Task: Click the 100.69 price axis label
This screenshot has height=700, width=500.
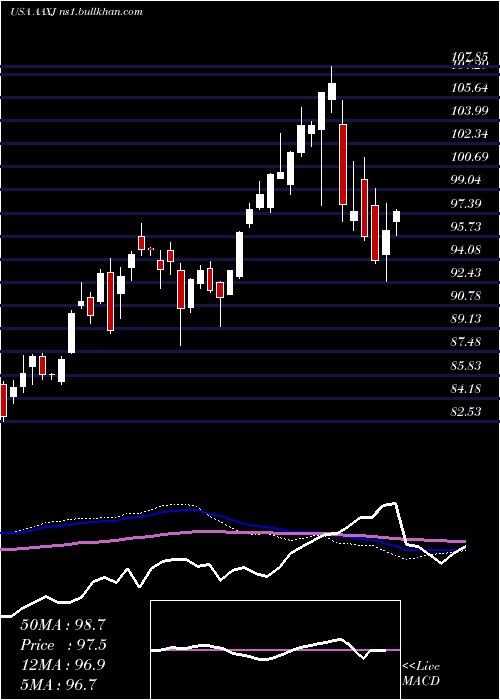Action: tap(469, 157)
